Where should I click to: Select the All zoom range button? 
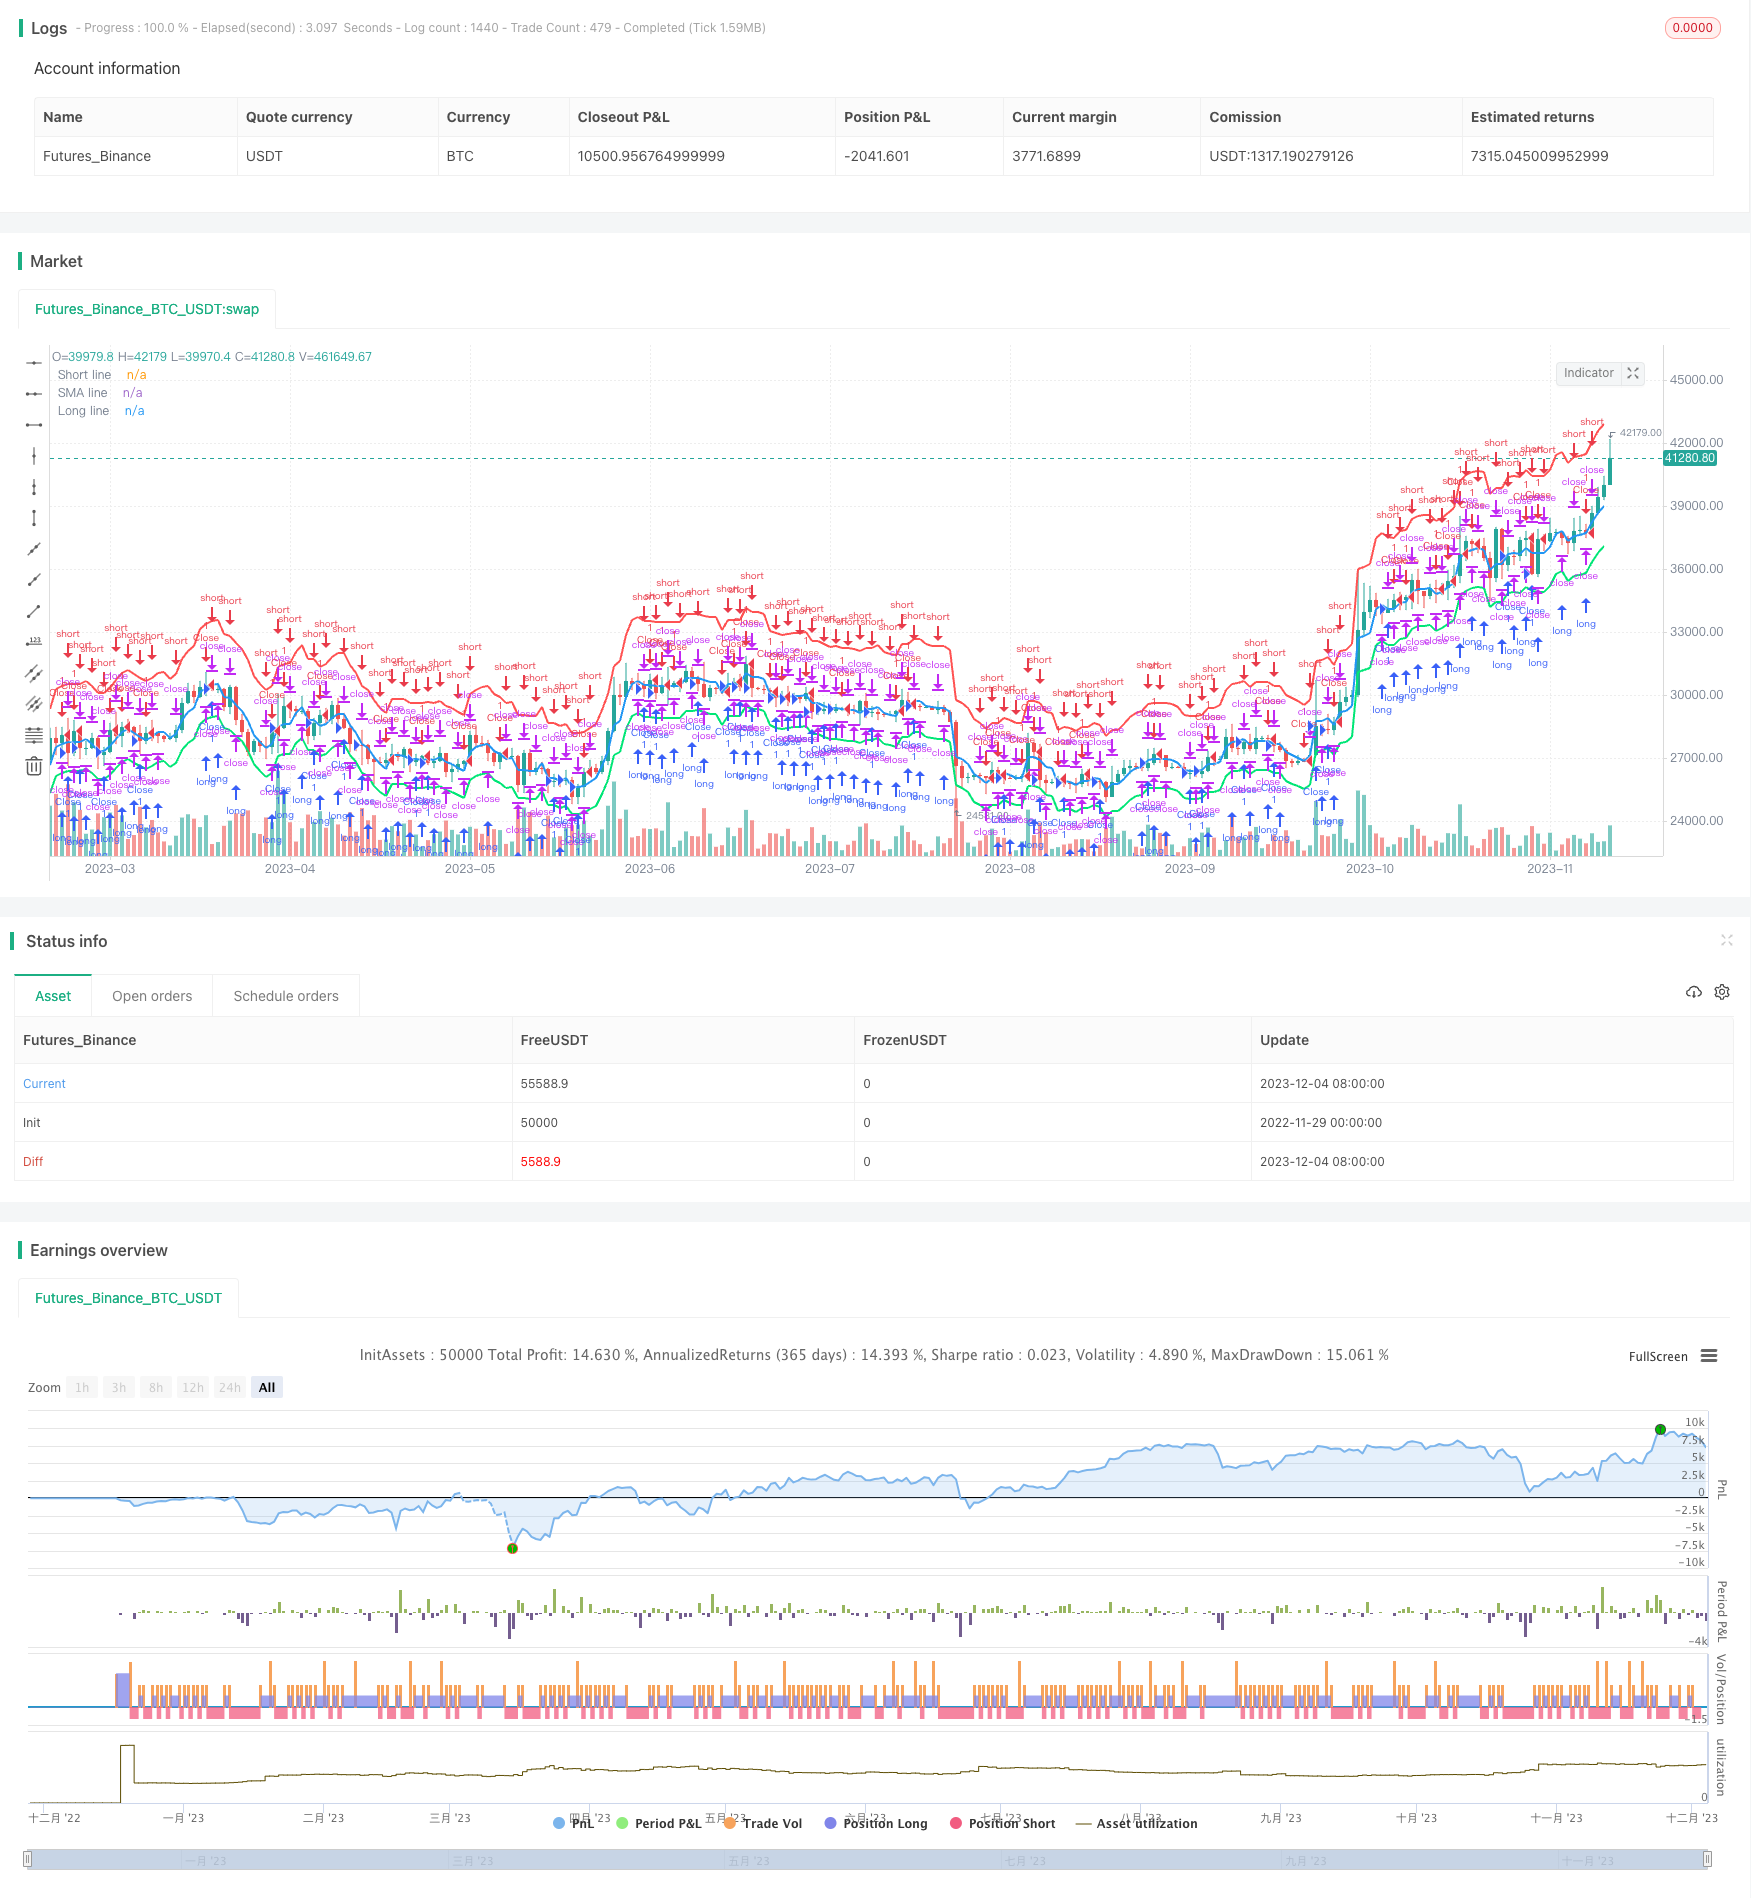pos(267,1387)
